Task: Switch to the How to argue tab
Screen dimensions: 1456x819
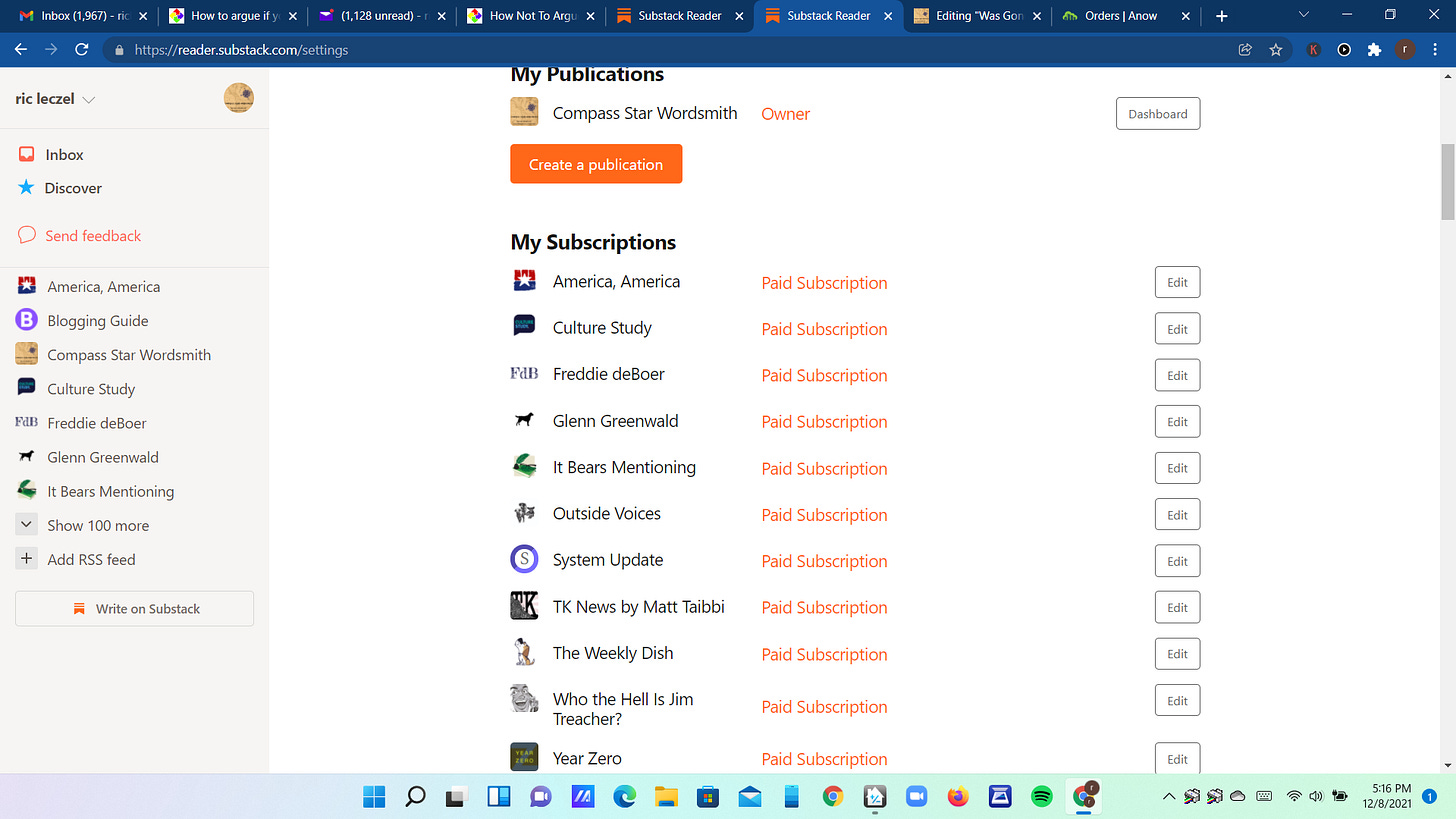Action: point(231,16)
